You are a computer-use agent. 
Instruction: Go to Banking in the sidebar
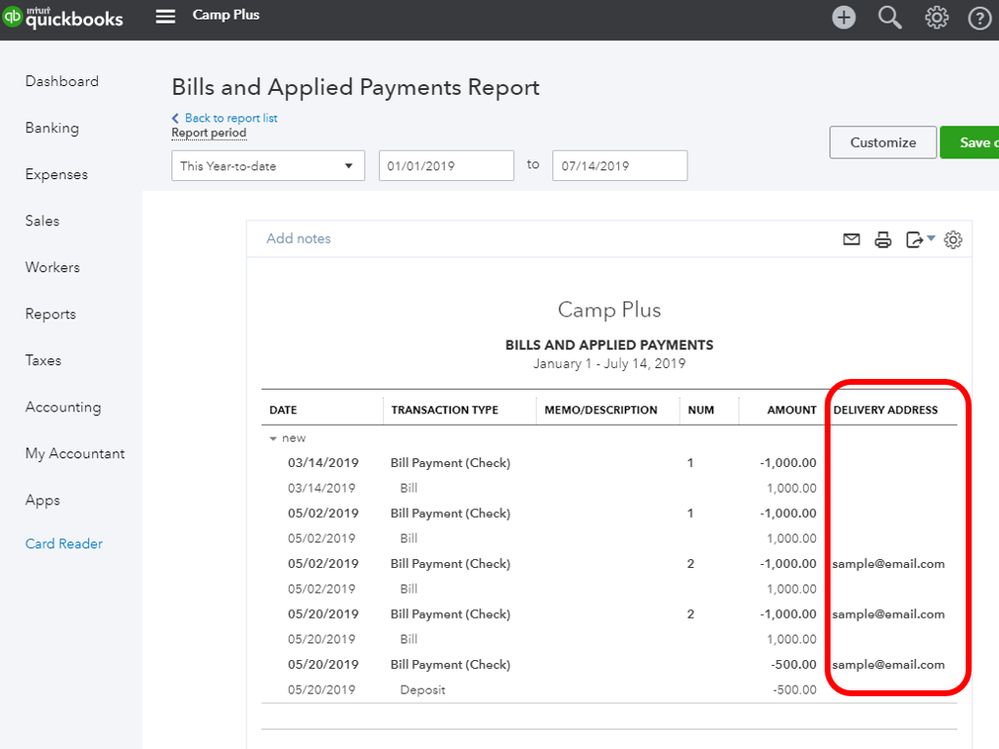(x=52, y=128)
